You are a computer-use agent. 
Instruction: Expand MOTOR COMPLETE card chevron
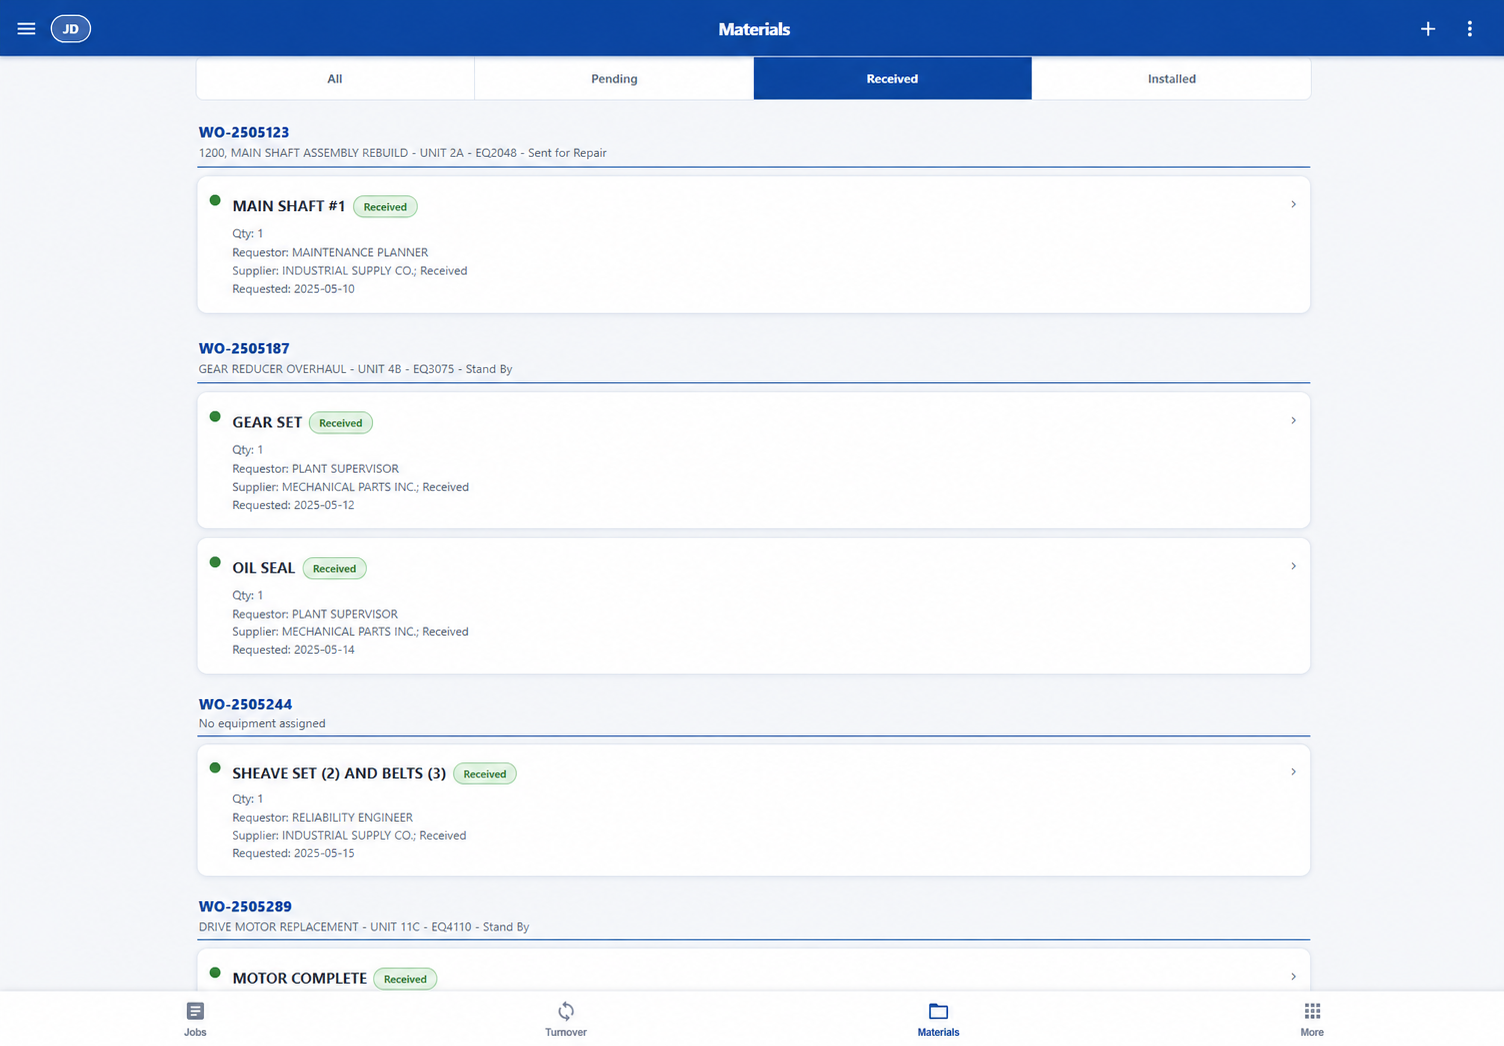(x=1293, y=976)
